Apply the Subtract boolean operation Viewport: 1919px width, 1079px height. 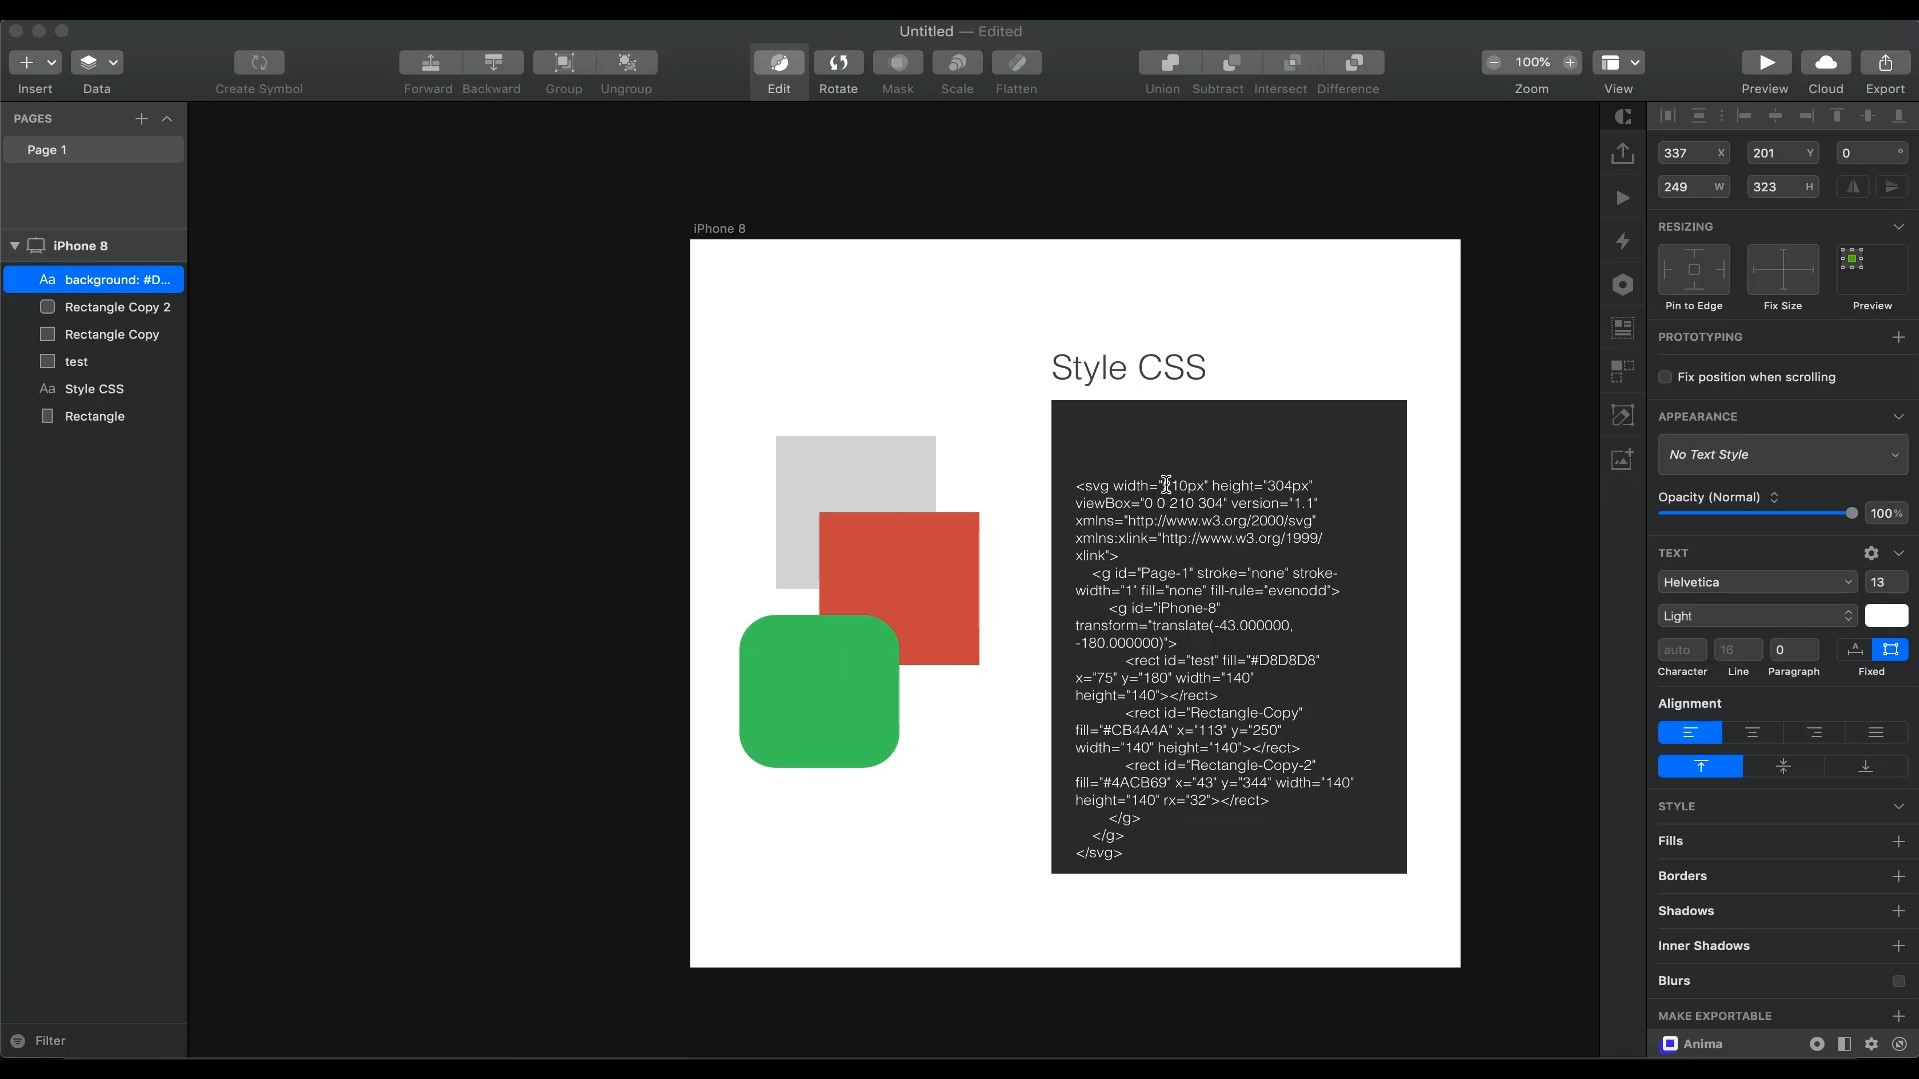1231,62
